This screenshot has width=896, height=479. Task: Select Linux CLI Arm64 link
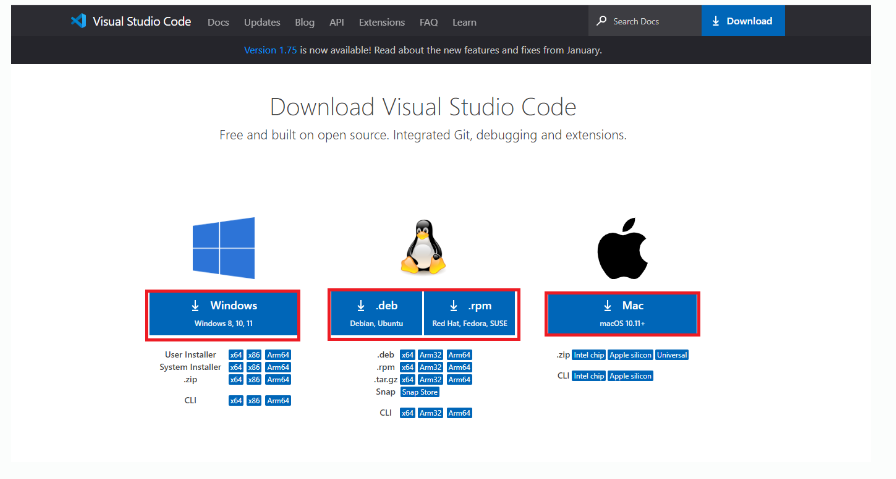[459, 413]
